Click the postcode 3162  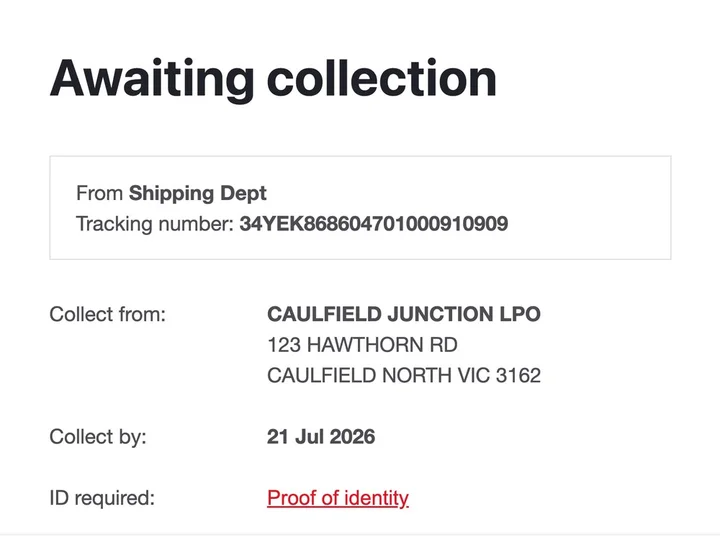point(518,375)
